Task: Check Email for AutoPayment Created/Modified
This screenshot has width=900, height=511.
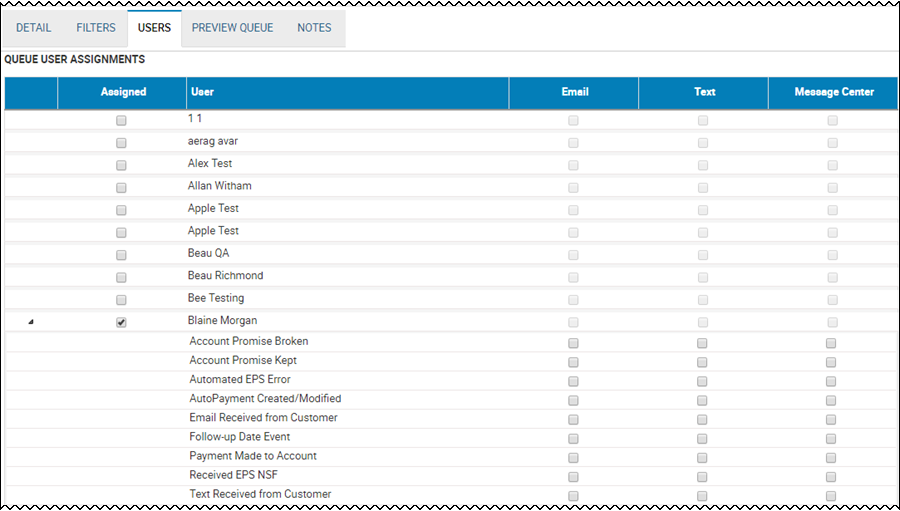Action: click(x=573, y=400)
